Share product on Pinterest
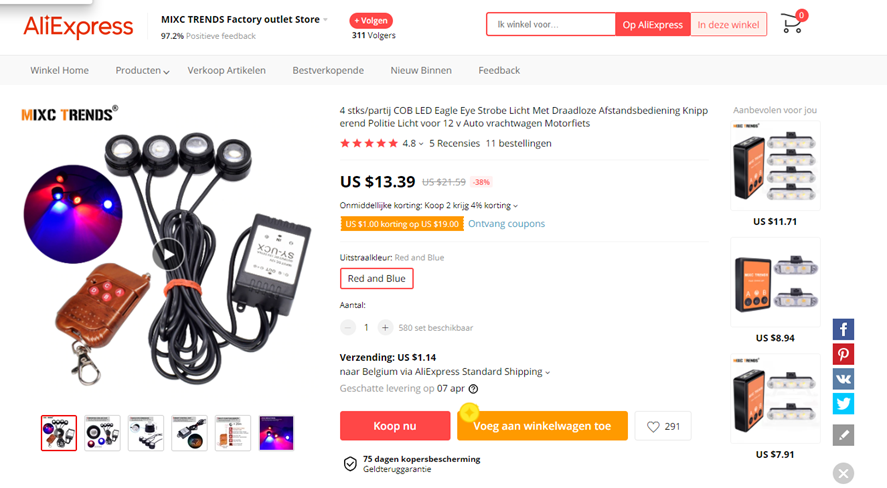The height and width of the screenshot is (488, 887). (844, 355)
